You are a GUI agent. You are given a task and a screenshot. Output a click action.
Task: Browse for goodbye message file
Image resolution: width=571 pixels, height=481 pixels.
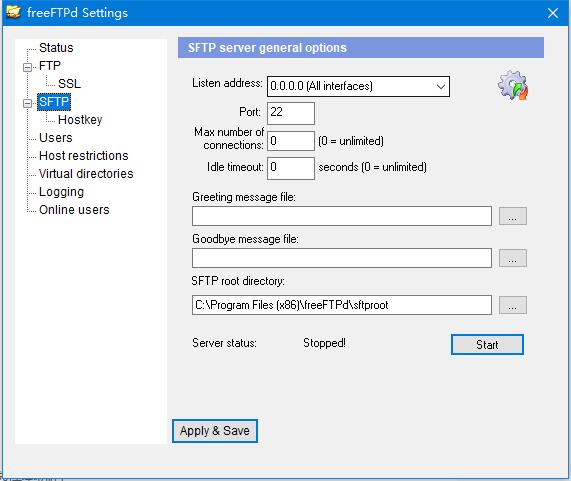click(x=512, y=258)
